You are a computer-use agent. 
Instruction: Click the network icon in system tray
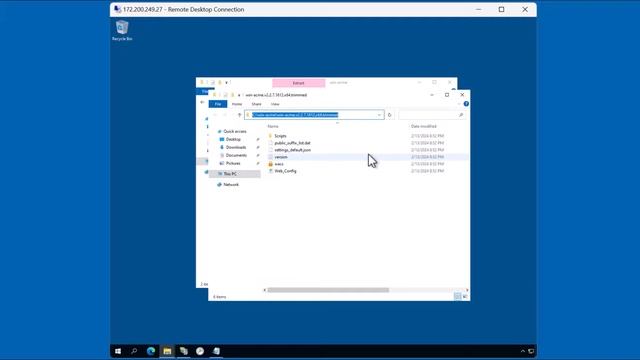click(x=531, y=351)
